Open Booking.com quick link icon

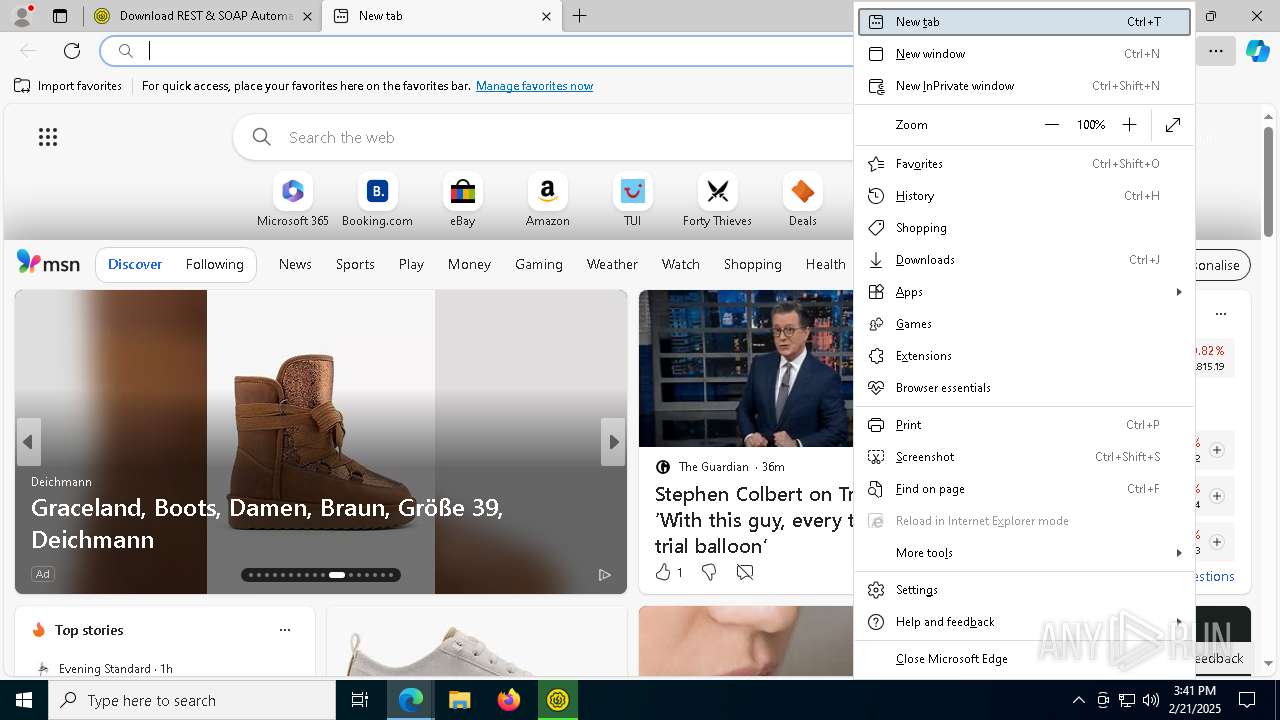pos(377,191)
